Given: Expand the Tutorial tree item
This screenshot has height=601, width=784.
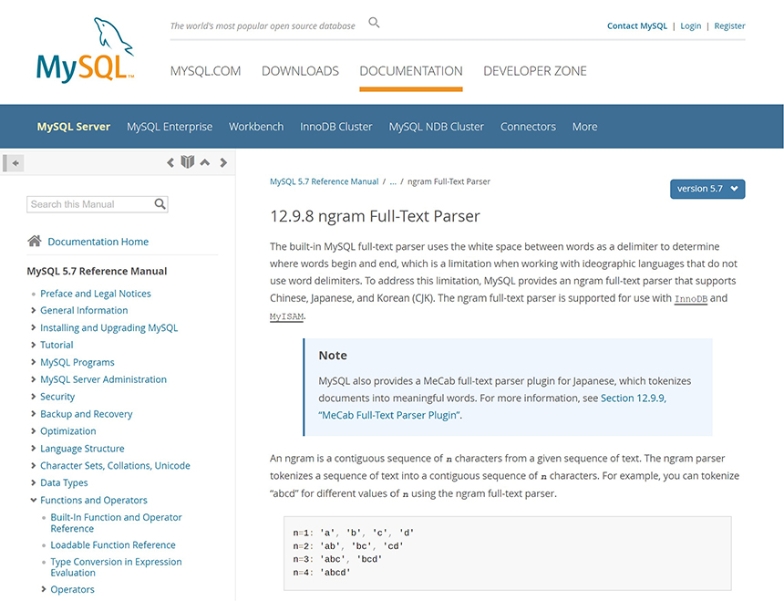Looking at the screenshot, I should point(33,345).
